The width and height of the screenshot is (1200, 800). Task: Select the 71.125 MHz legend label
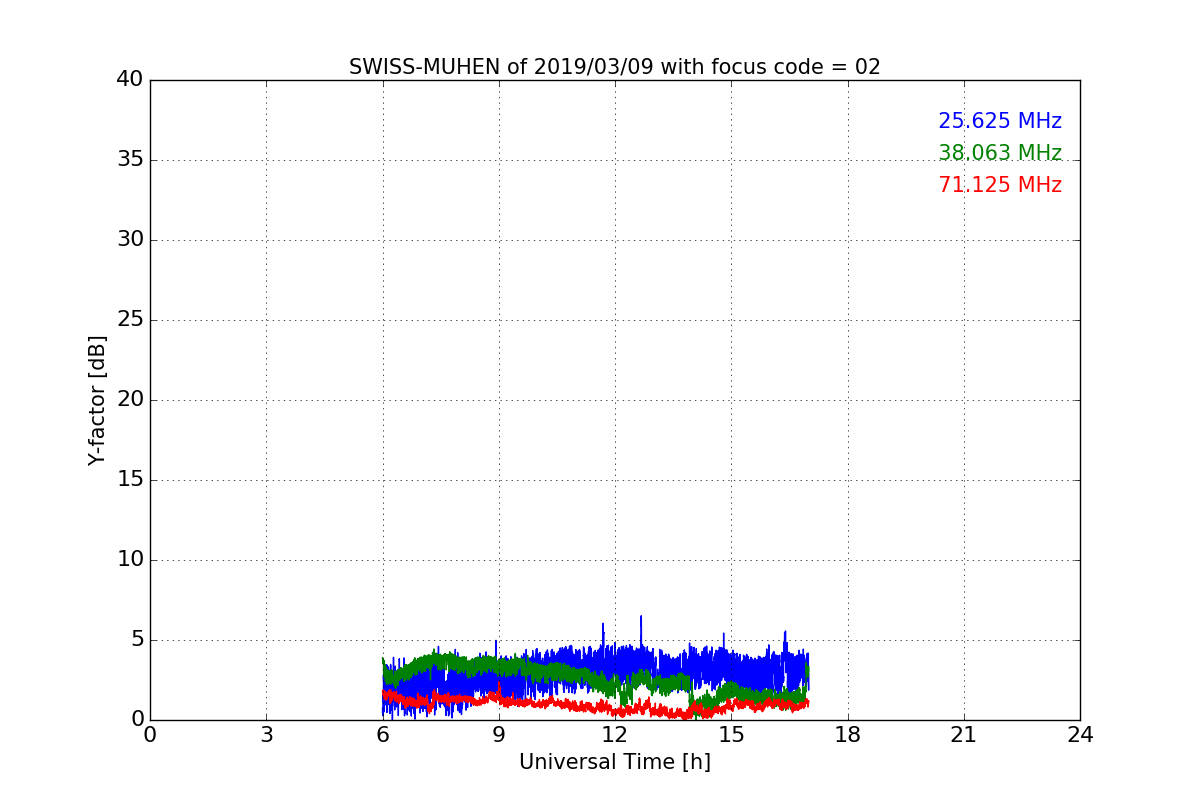[1000, 185]
